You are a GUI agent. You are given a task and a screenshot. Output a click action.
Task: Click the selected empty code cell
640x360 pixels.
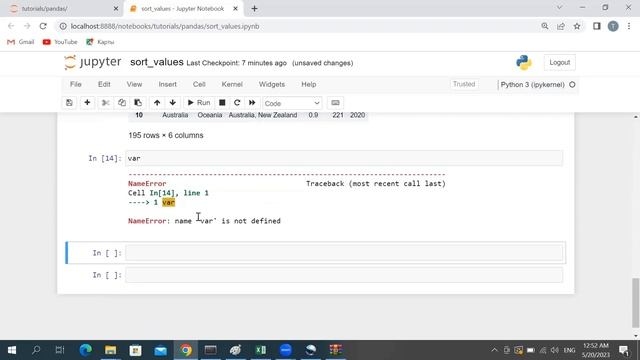(344, 253)
